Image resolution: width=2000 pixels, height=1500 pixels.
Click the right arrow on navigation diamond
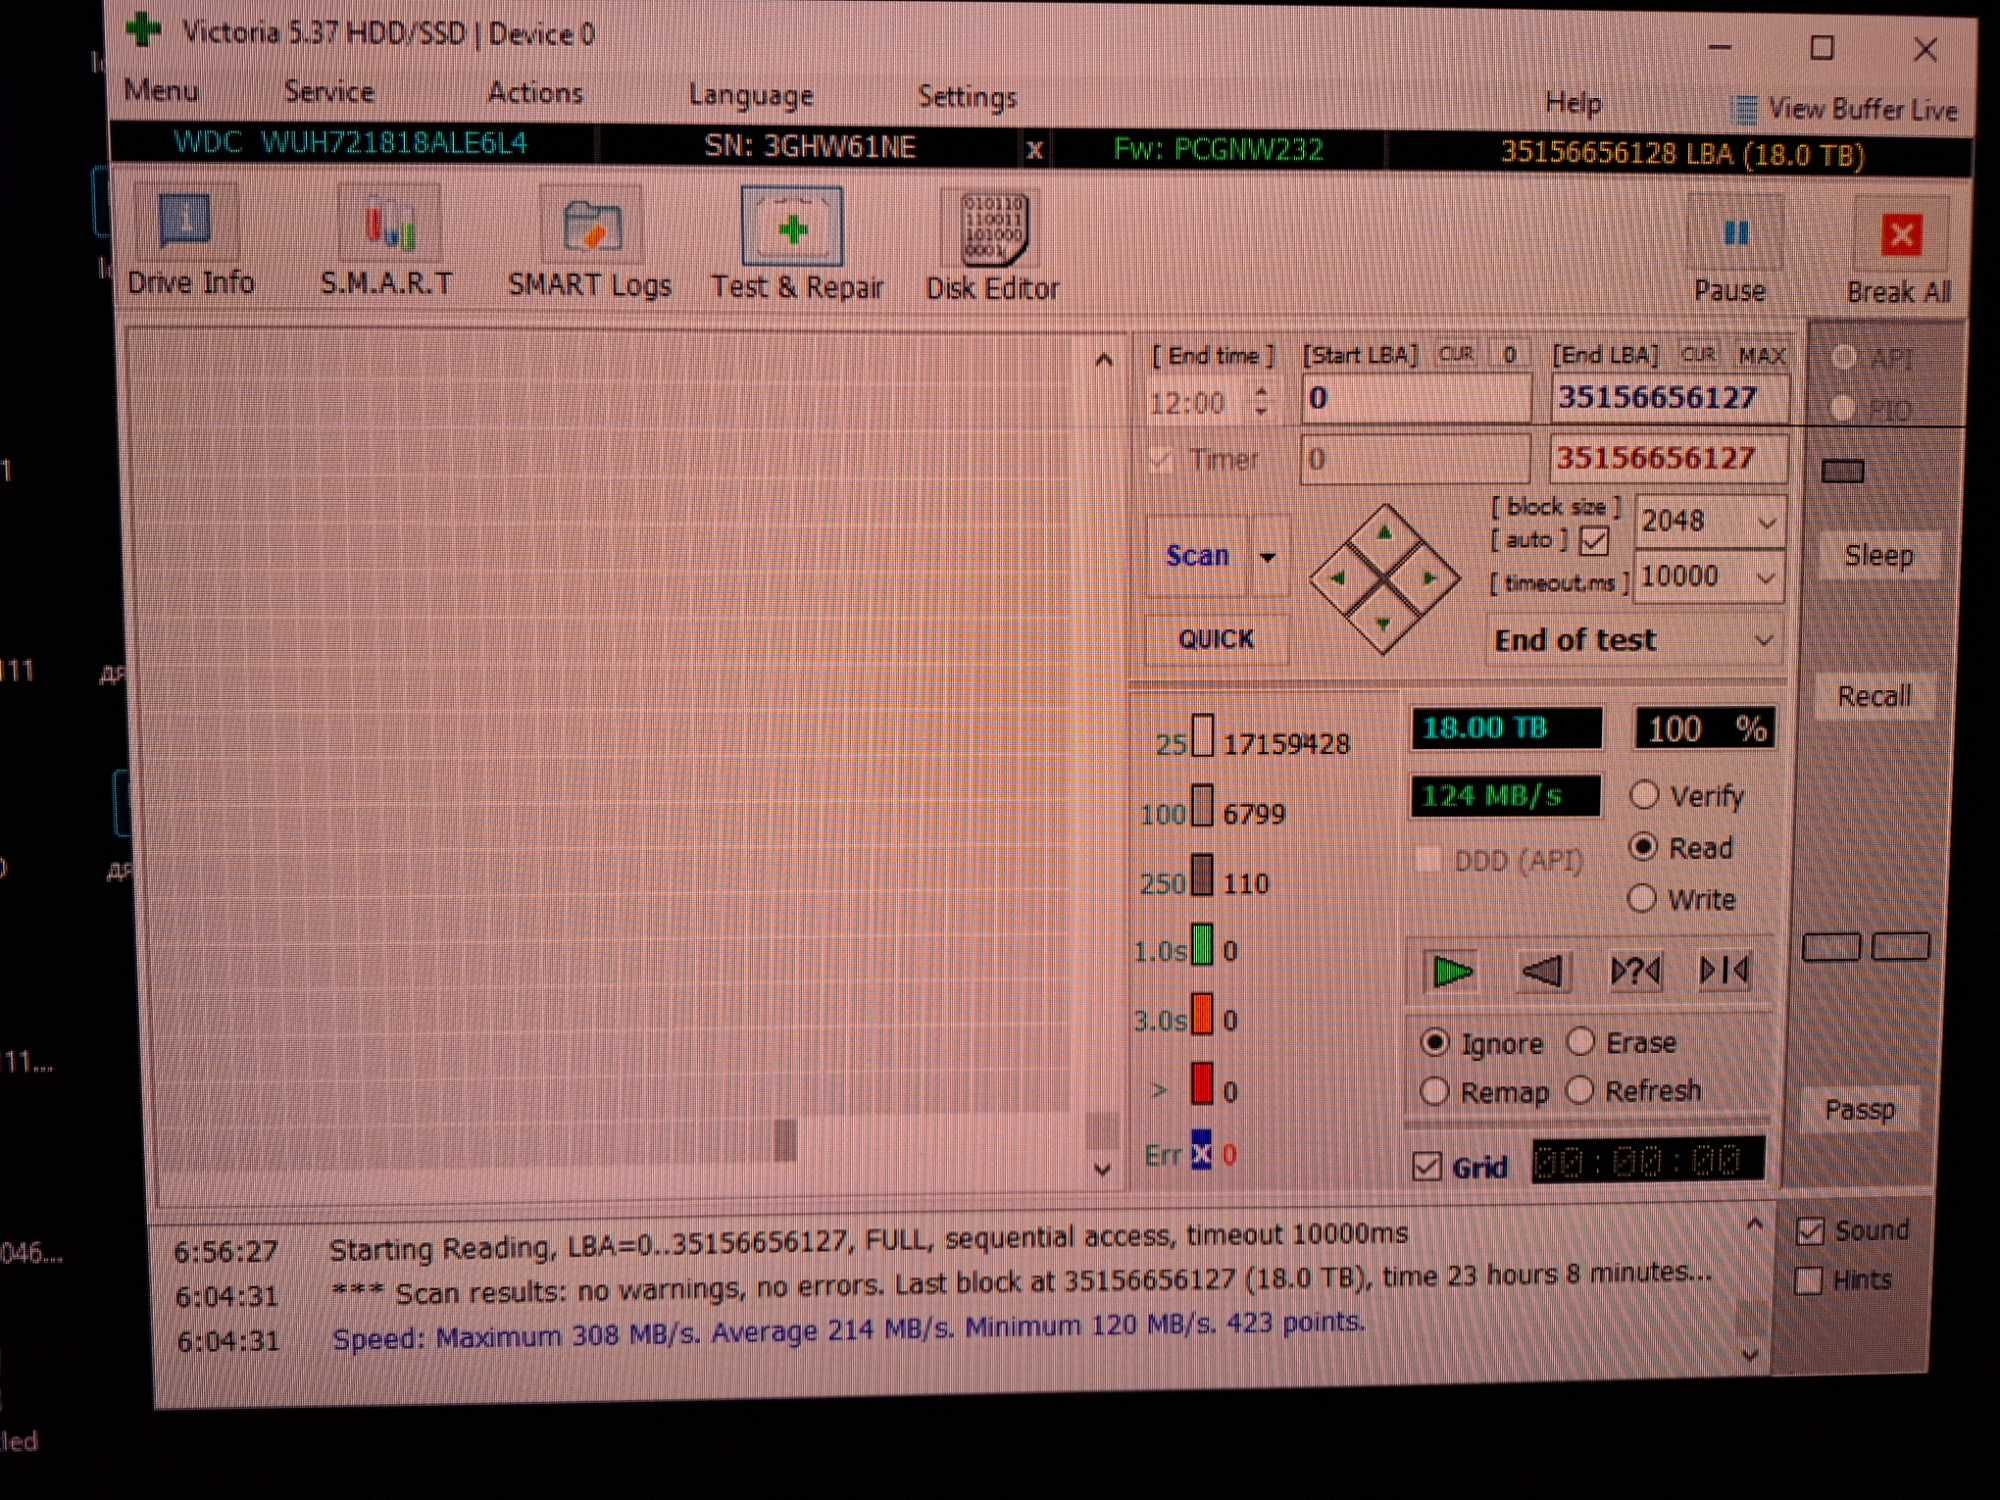click(1430, 578)
